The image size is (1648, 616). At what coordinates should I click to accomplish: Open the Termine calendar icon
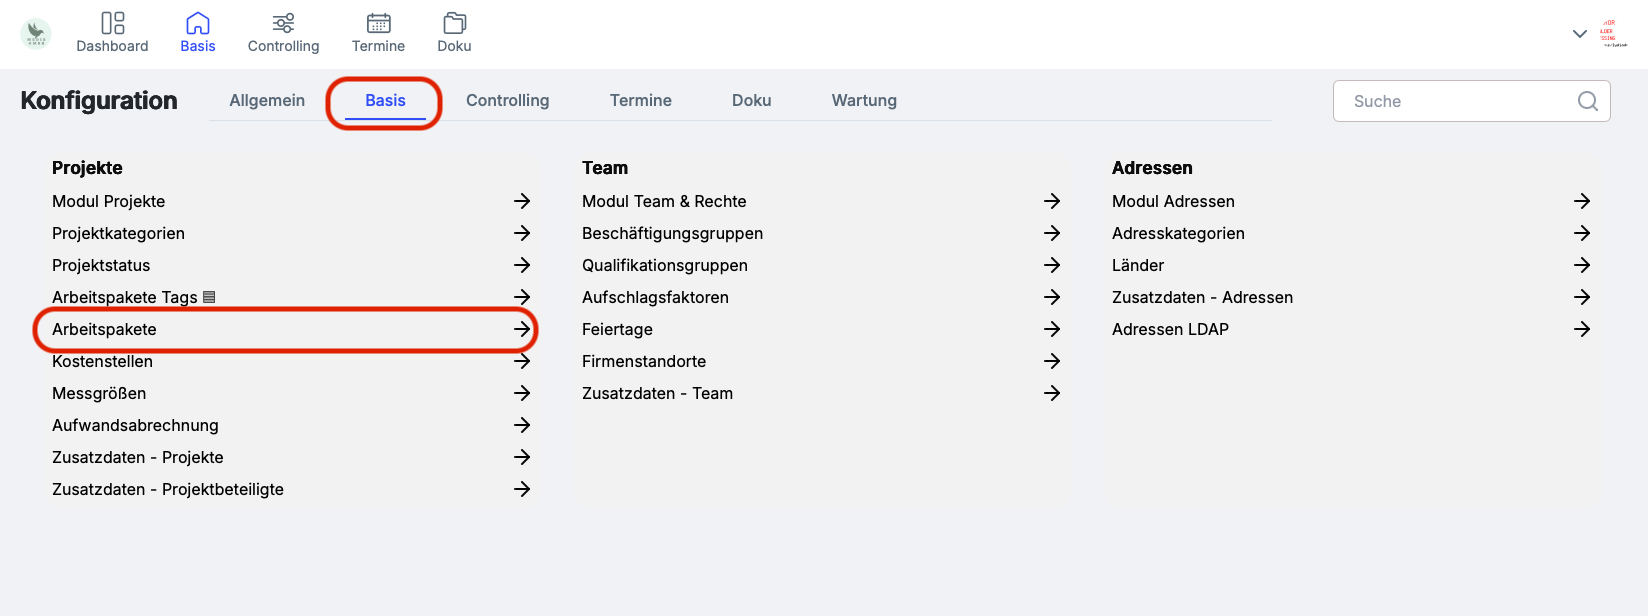pyautogui.click(x=378, y=23)
